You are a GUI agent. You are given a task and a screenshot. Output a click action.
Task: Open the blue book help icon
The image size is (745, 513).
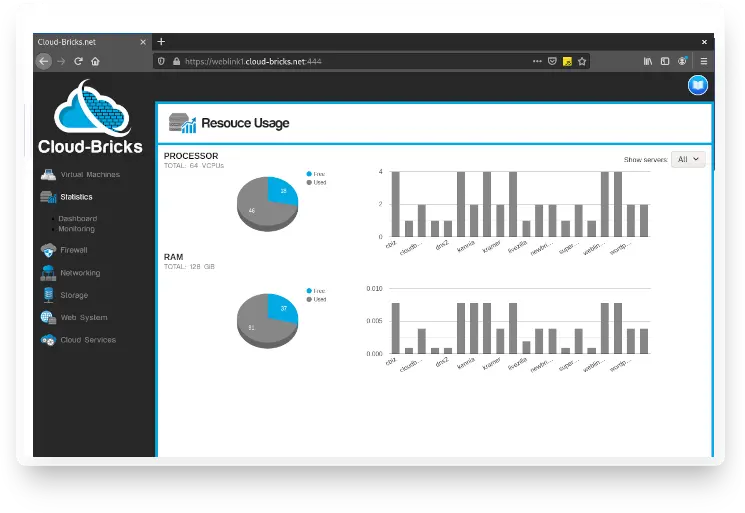click(697, 86)
